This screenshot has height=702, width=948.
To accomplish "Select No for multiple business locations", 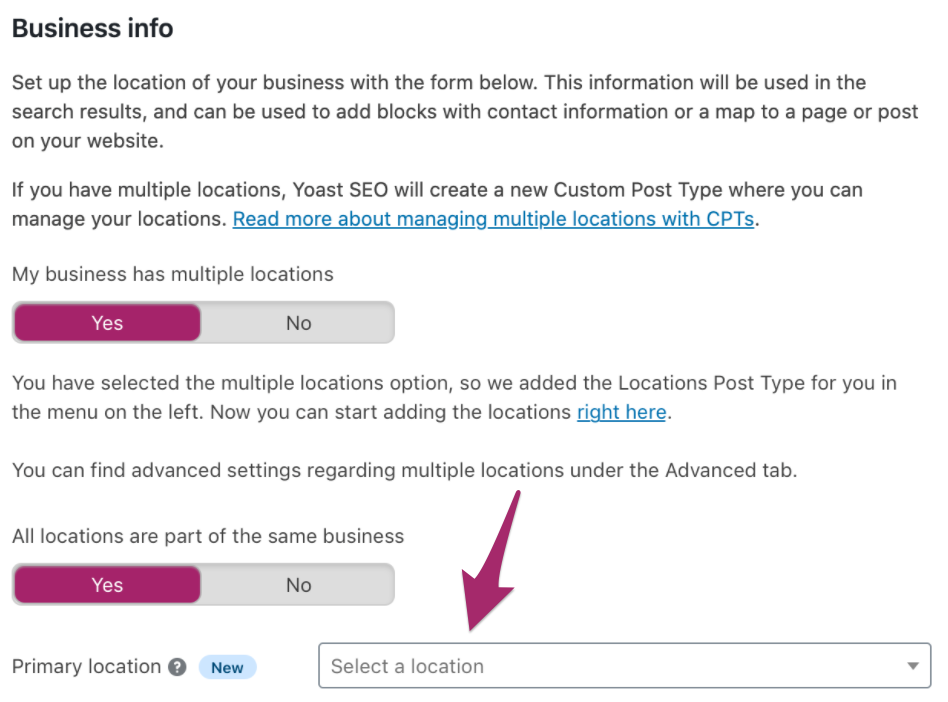I will pos(298,323).
